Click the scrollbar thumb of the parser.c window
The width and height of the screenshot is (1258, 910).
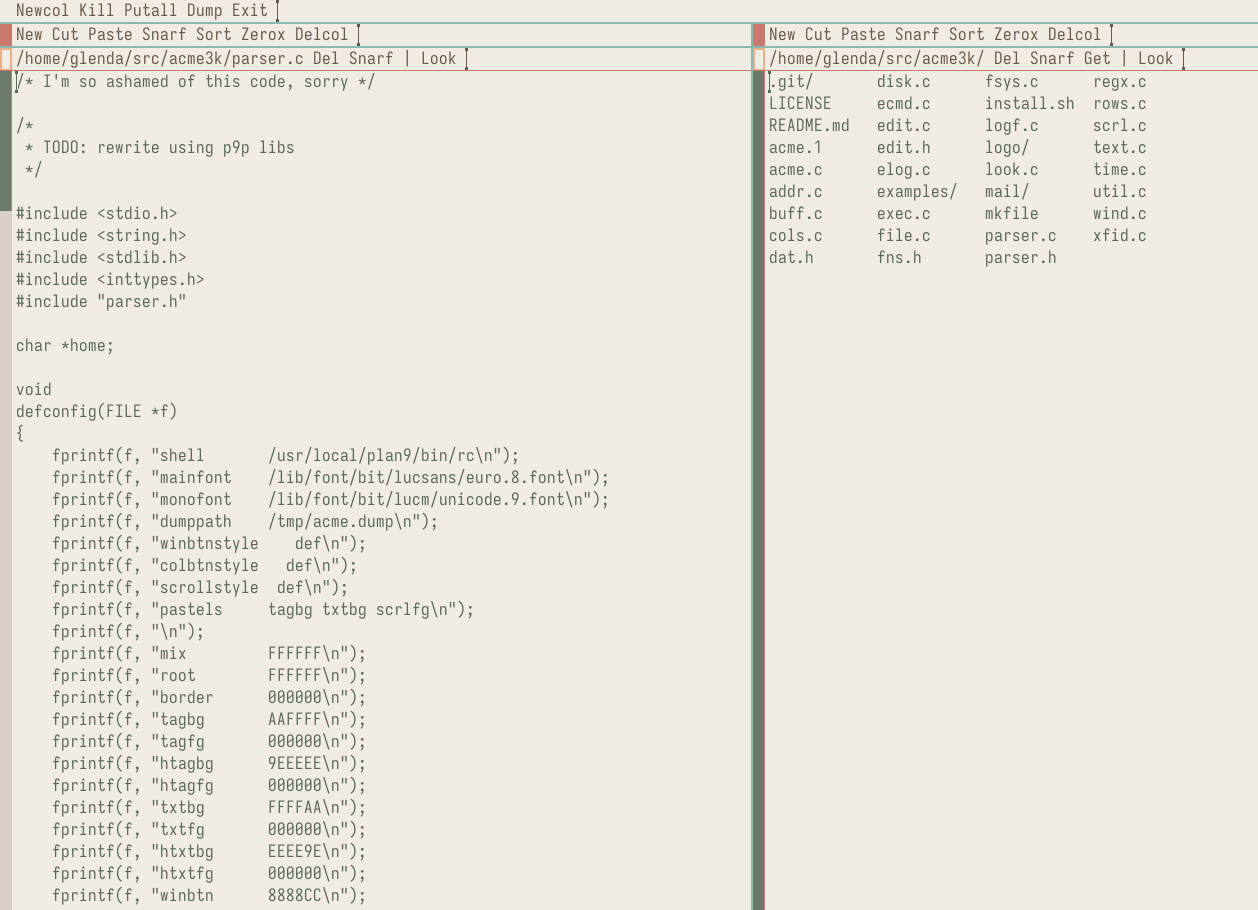click(6, 141)
